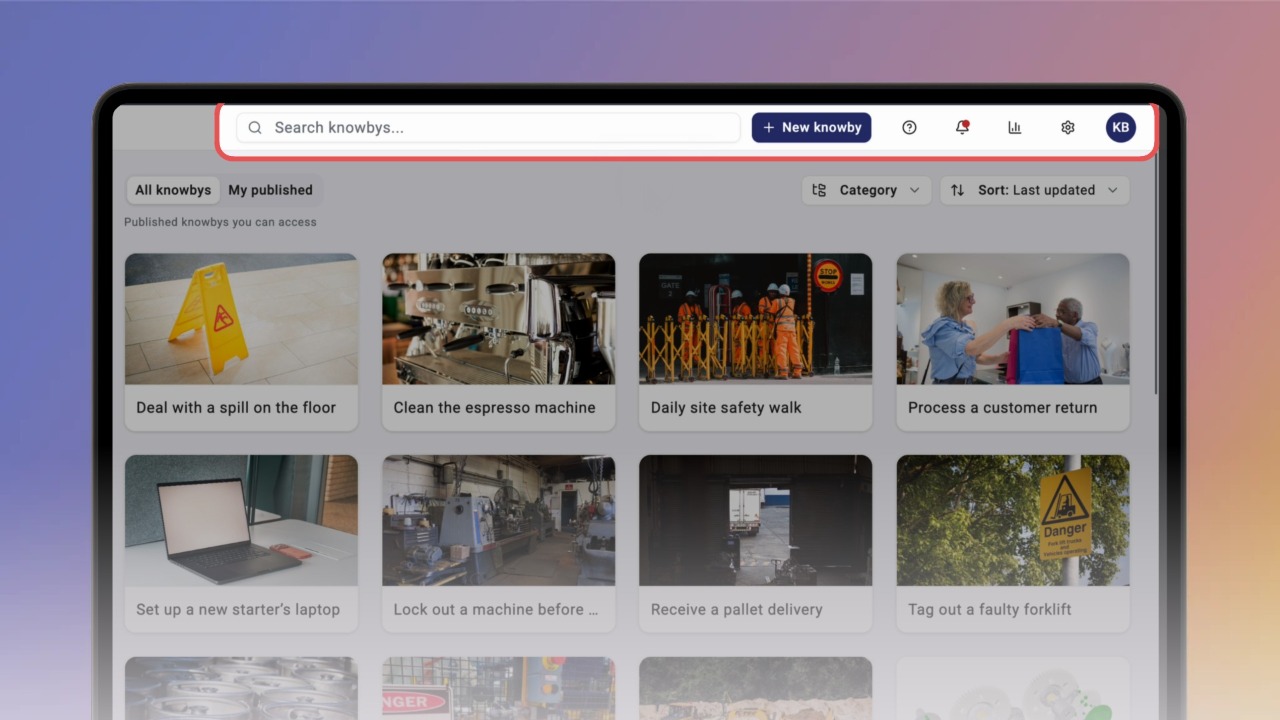
Task: Open the espresso machine thumbnail
Action: (498, 319)
